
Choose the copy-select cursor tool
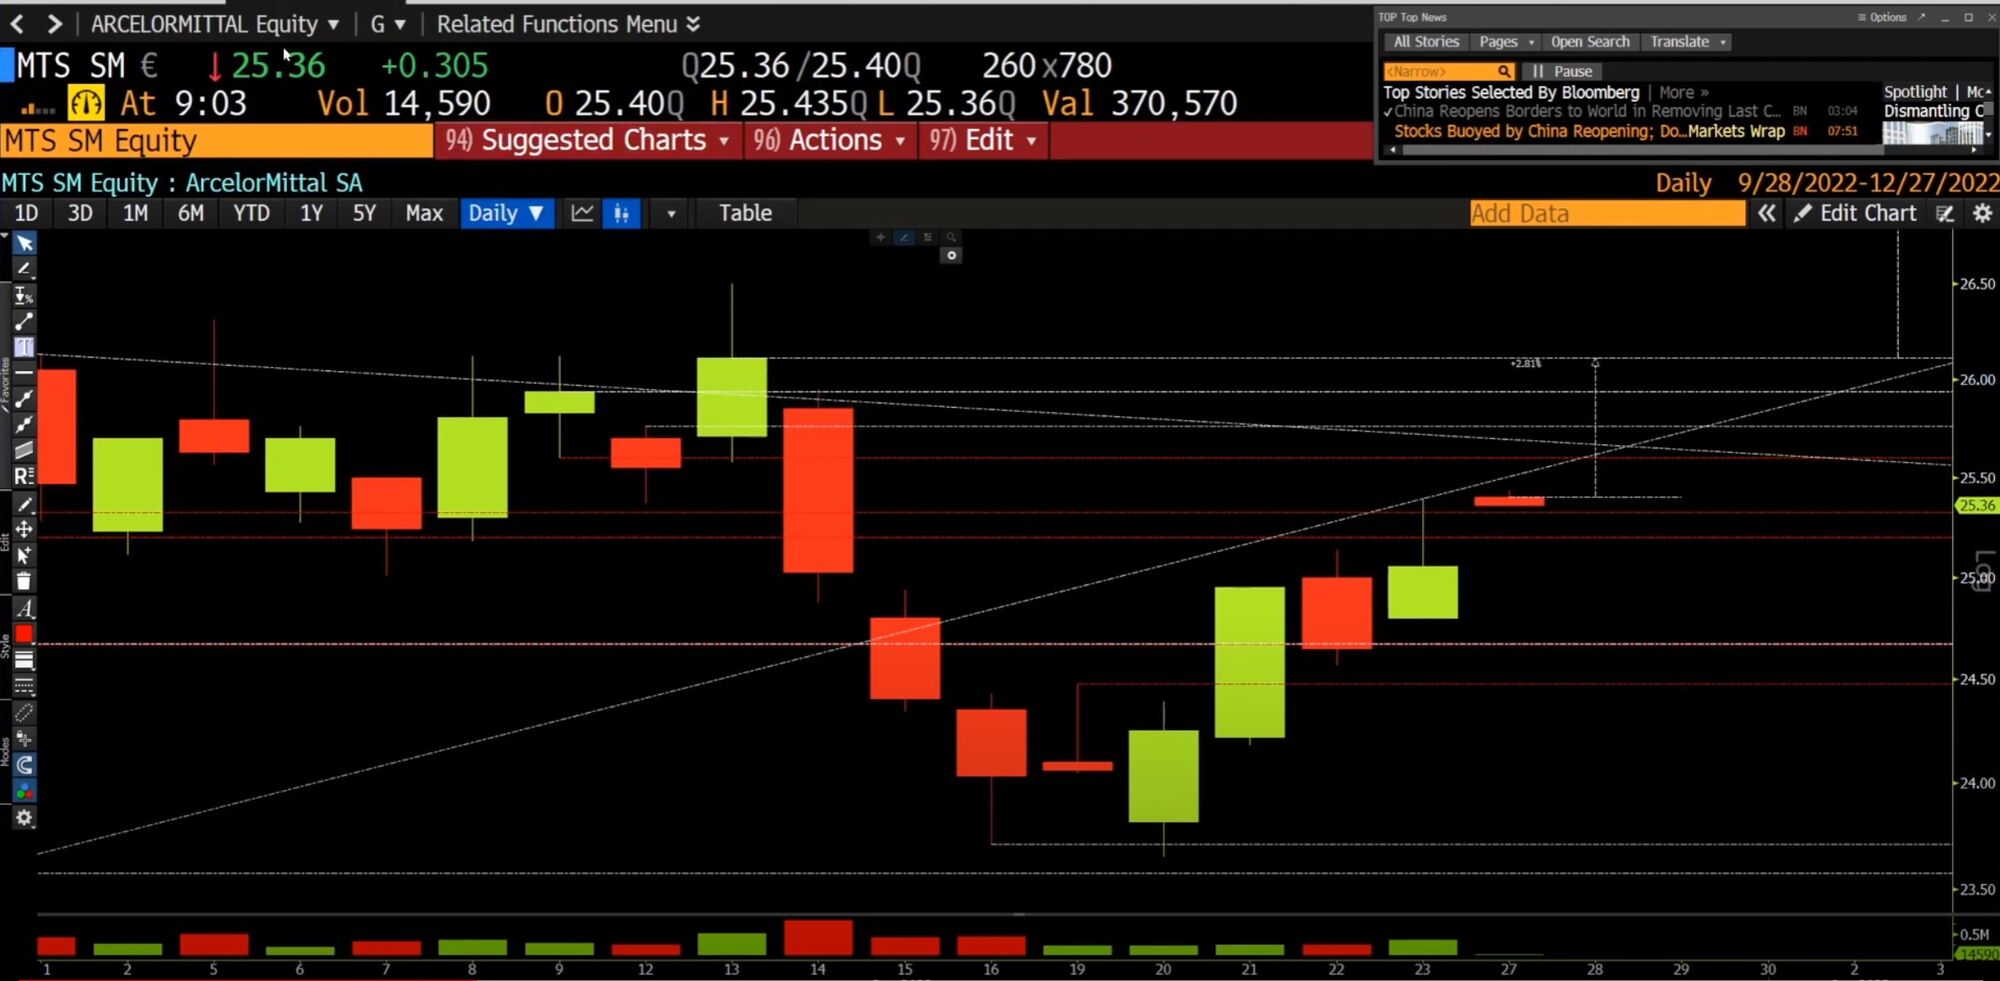pos(24,555)
